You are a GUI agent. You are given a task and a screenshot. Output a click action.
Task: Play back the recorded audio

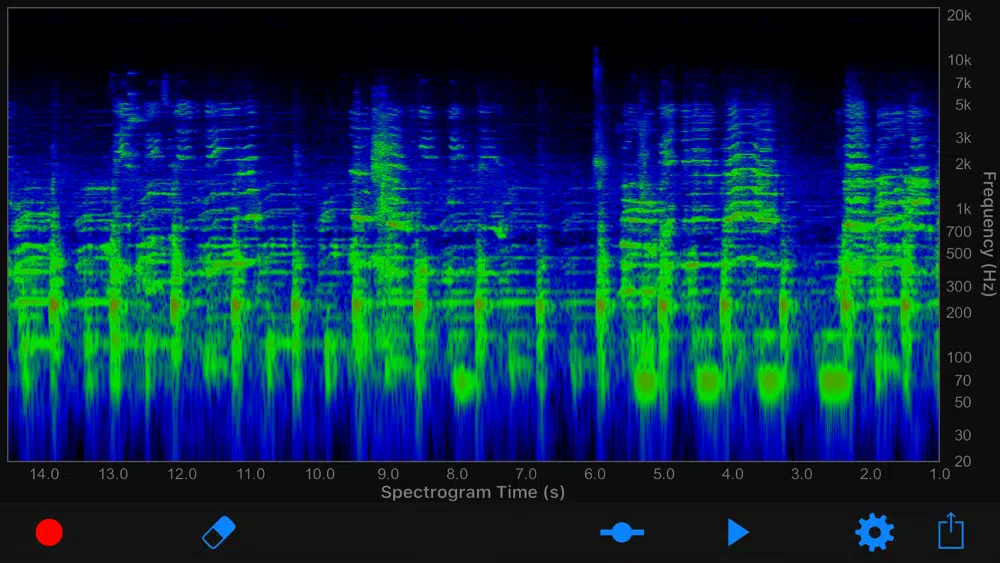[738, 532]
